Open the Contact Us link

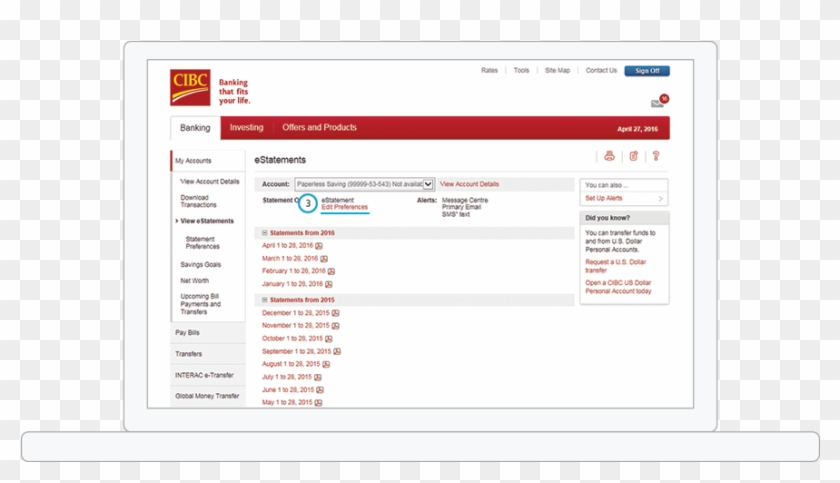point(601,70)
